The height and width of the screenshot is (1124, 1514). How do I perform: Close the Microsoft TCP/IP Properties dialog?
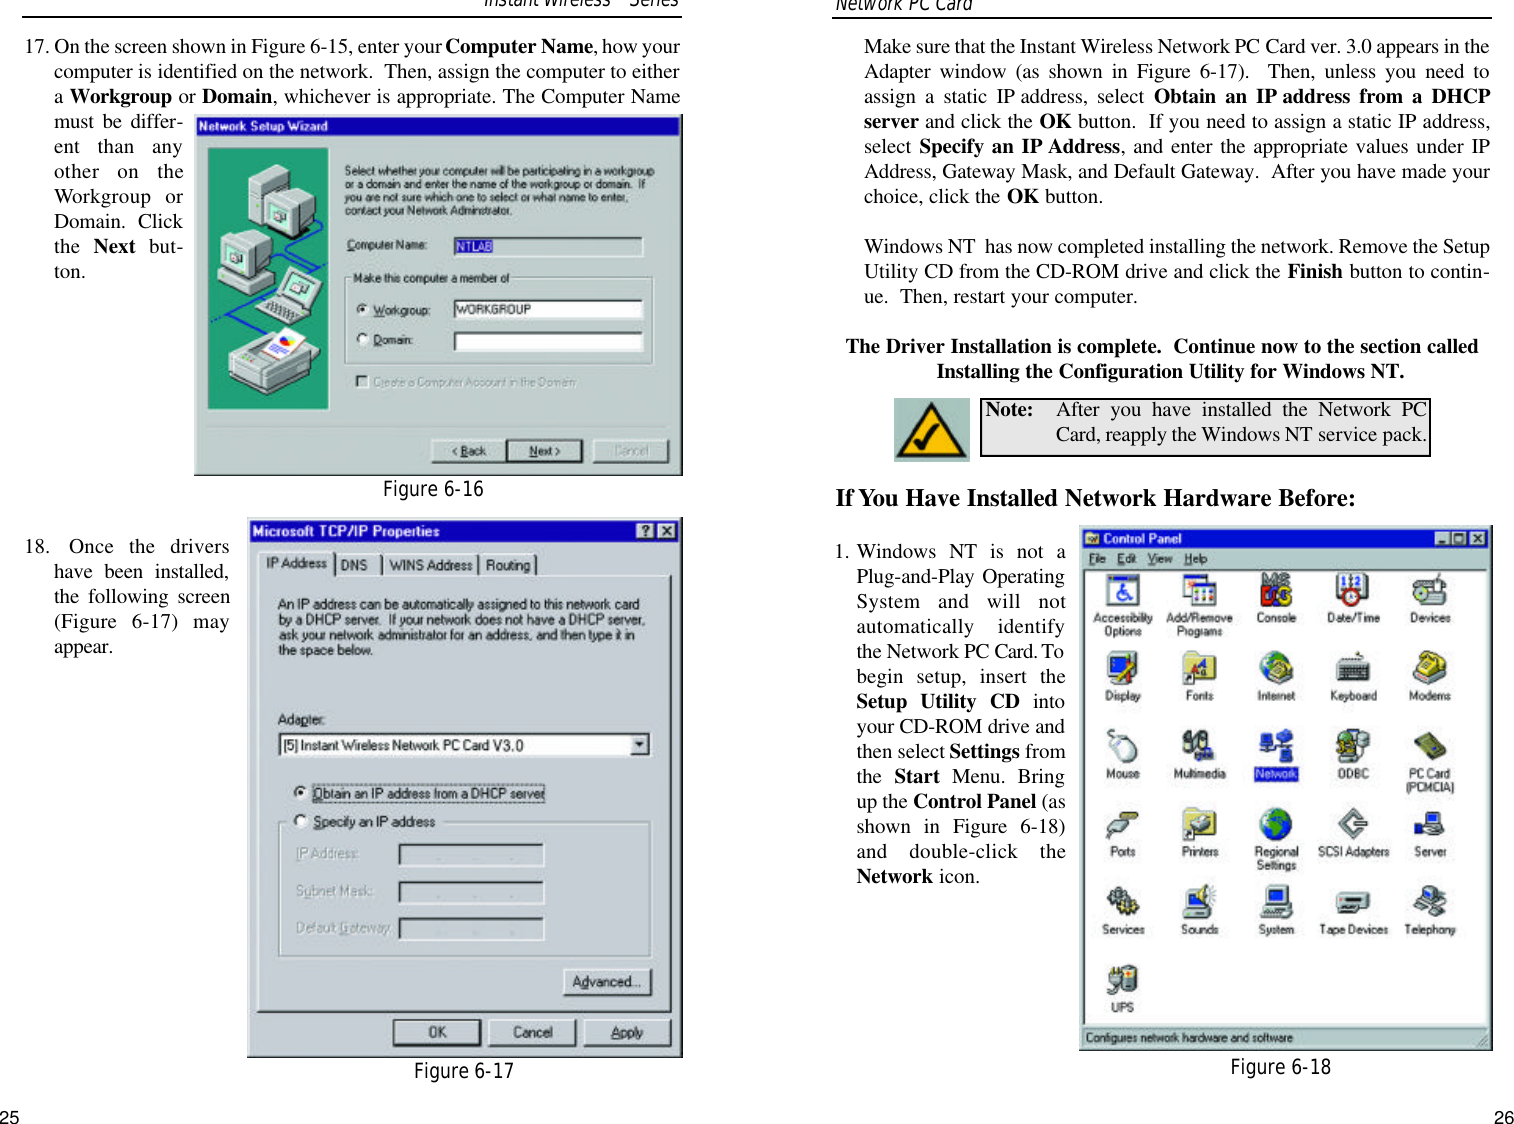click(667, 531)
